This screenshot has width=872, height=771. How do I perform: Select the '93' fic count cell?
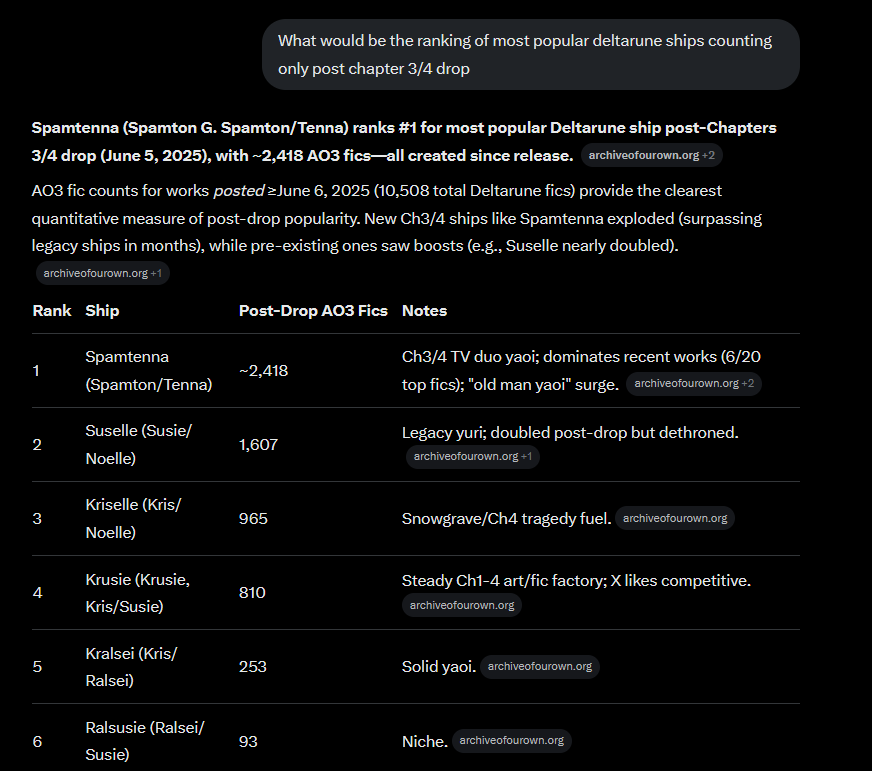[x=248, y=741]
